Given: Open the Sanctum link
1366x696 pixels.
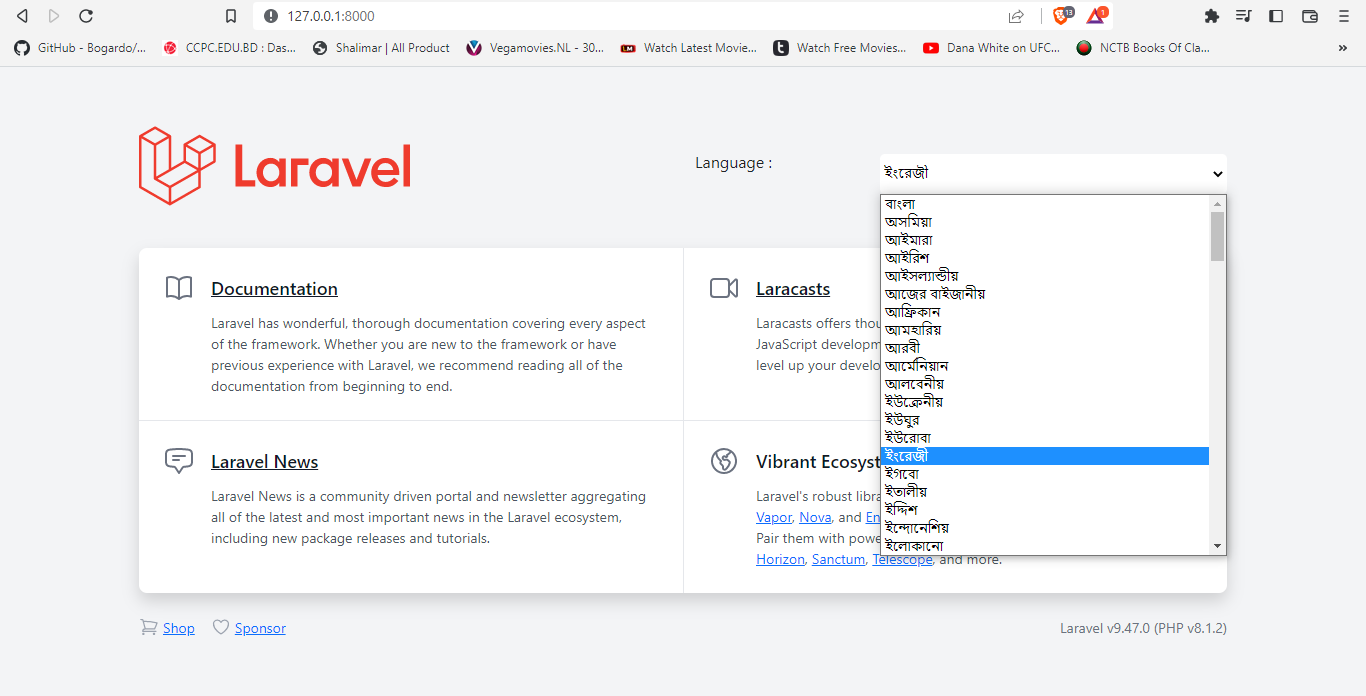Looking at the screenshot, I should [x=838, y=559].
